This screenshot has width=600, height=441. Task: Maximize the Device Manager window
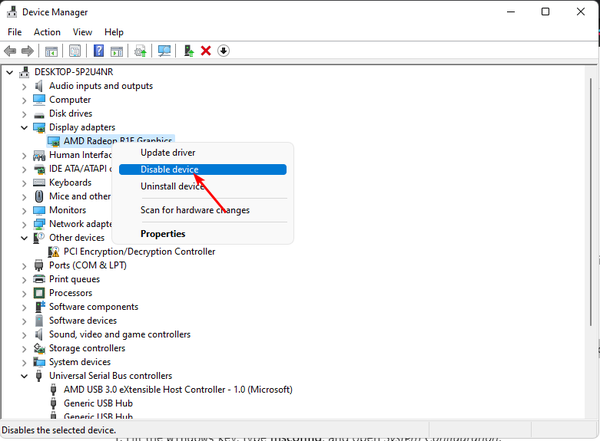point(545,12)
